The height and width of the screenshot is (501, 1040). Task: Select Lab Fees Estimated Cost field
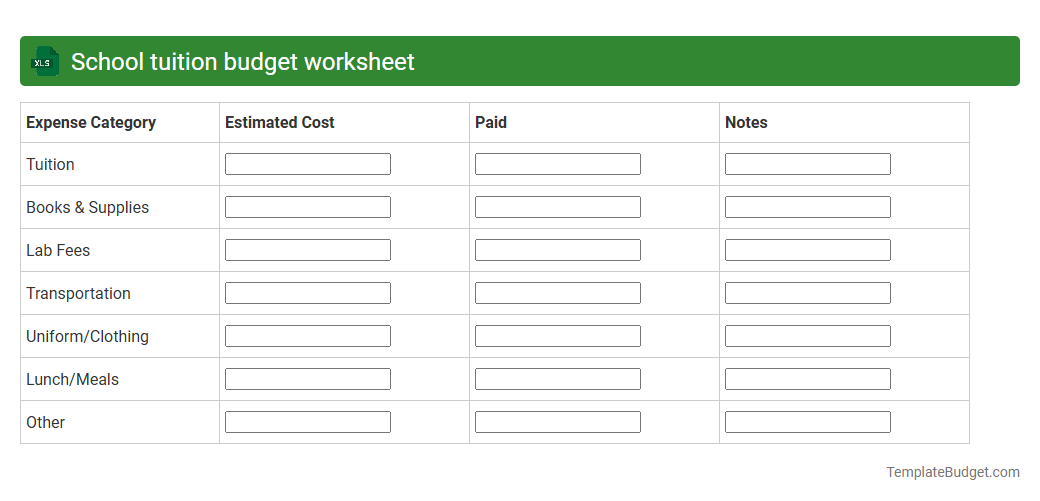(308, 250)
